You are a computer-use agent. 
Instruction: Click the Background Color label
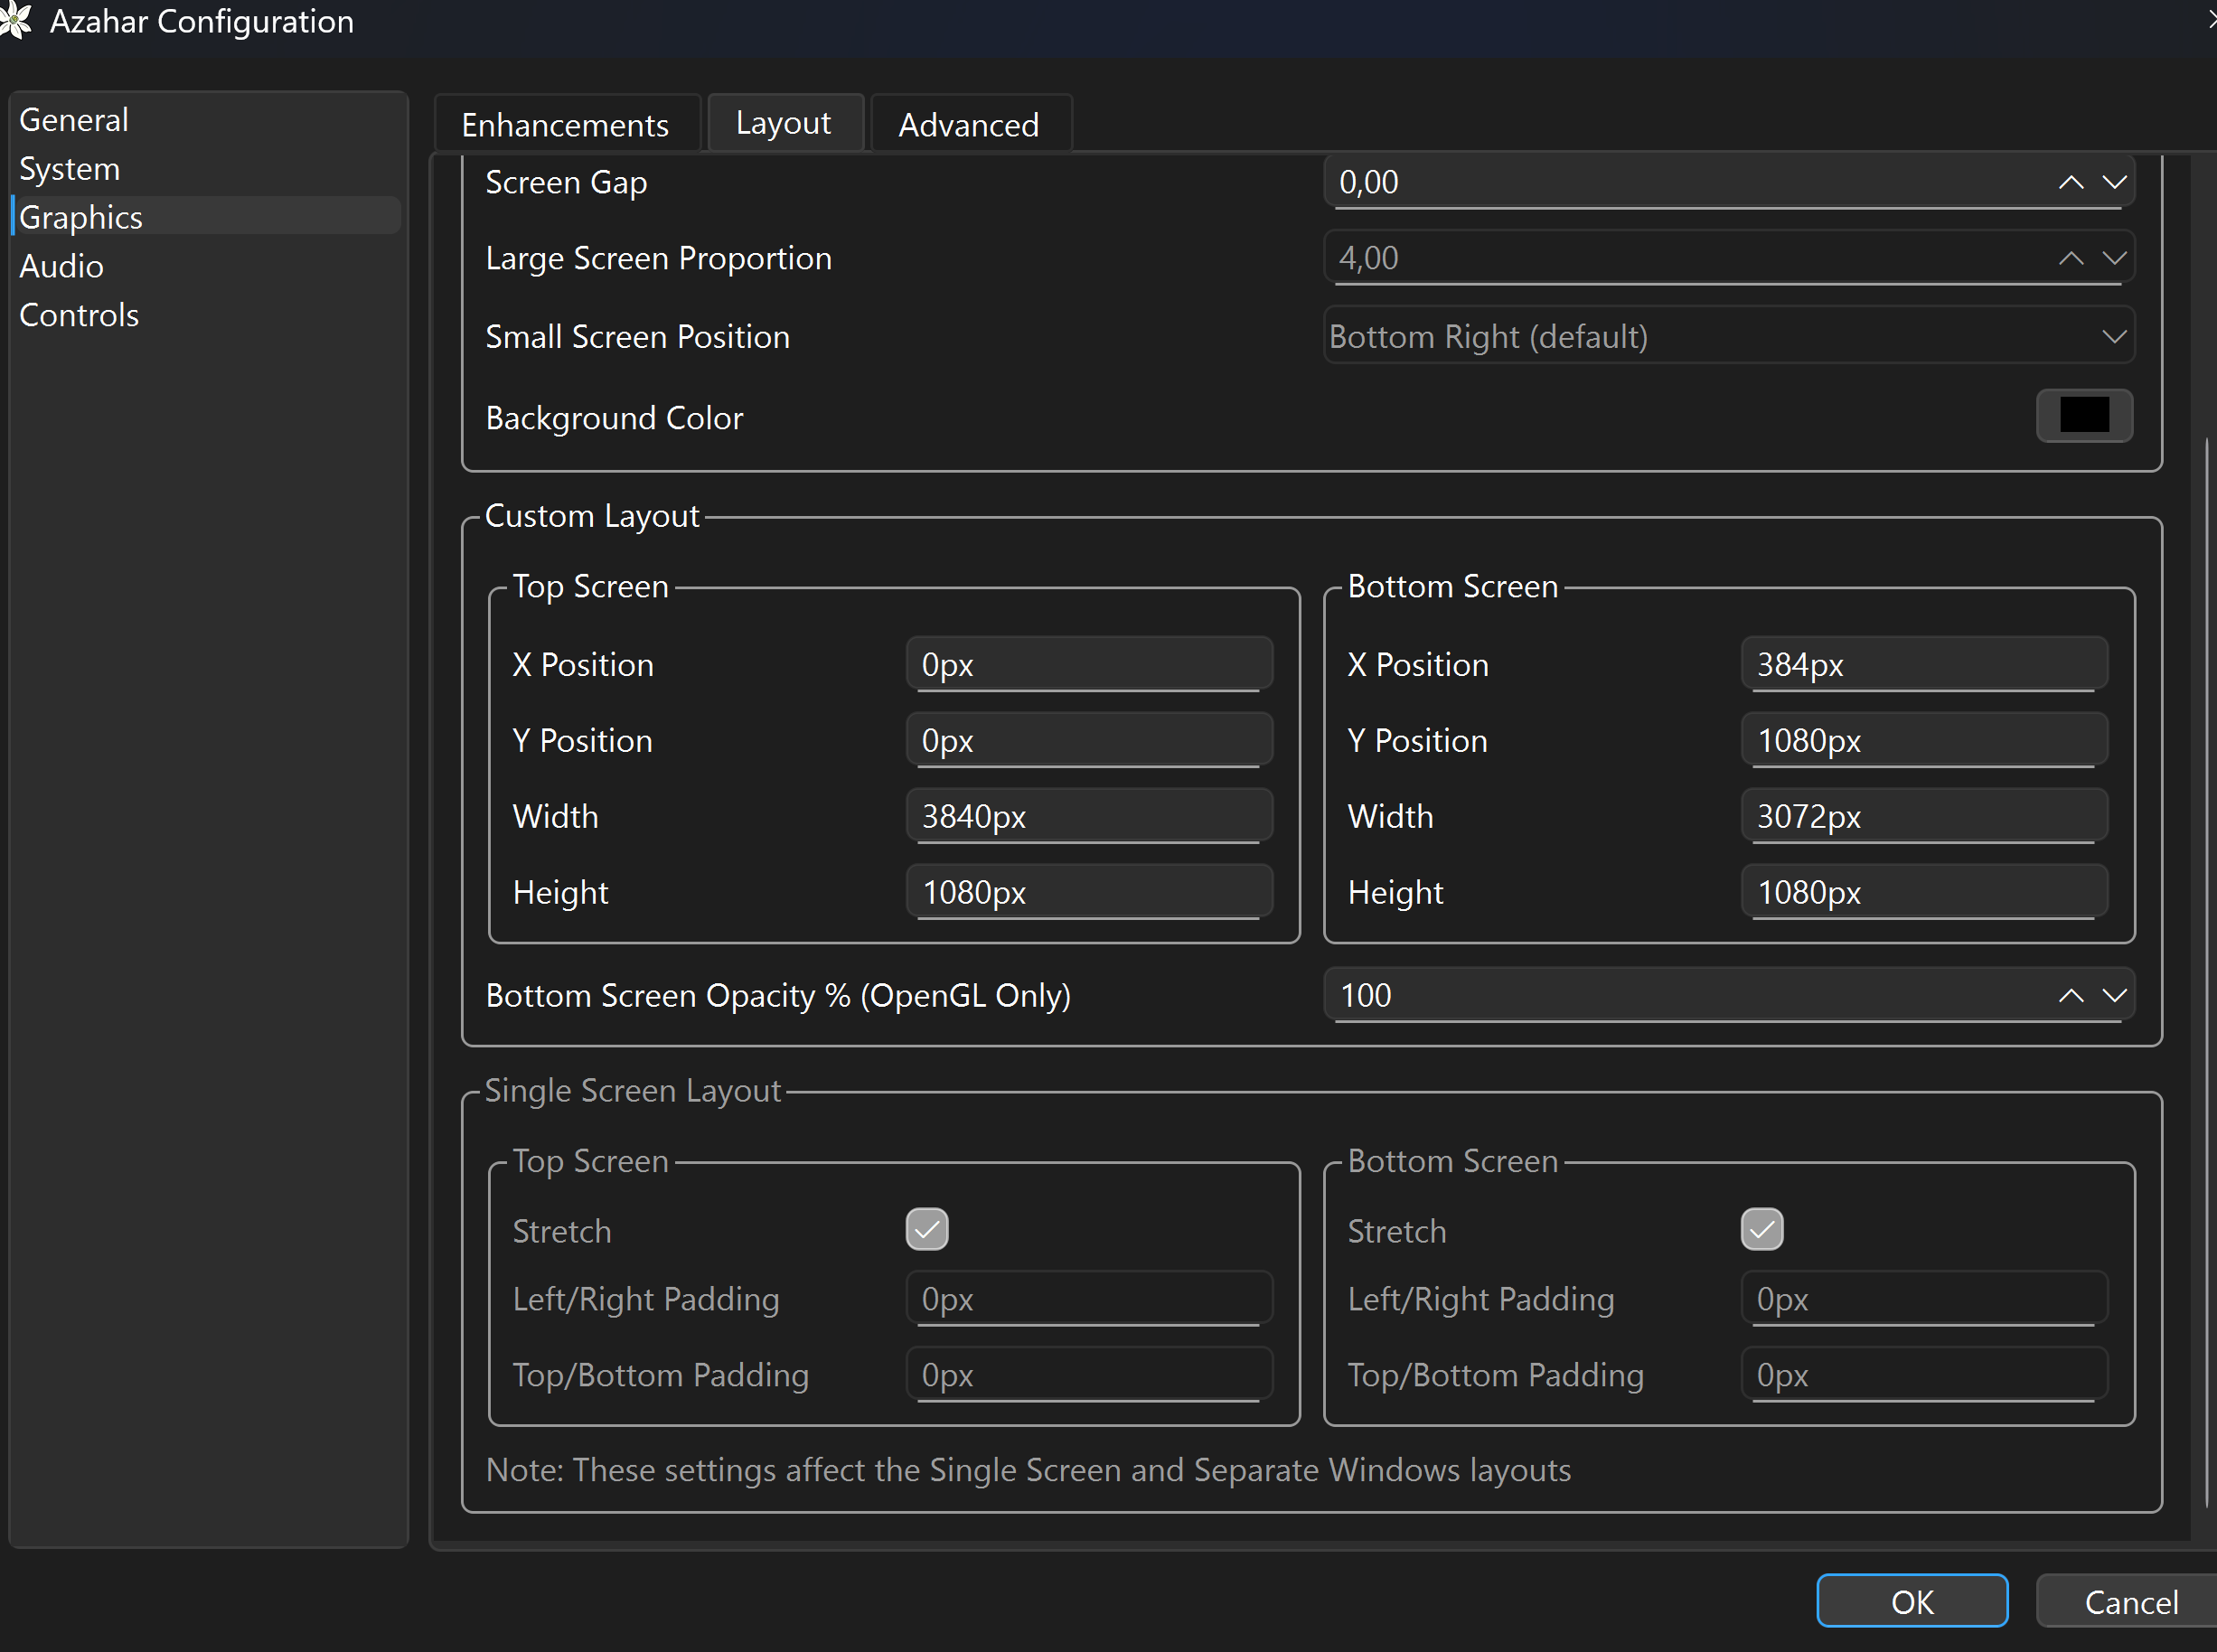[614, 418]
